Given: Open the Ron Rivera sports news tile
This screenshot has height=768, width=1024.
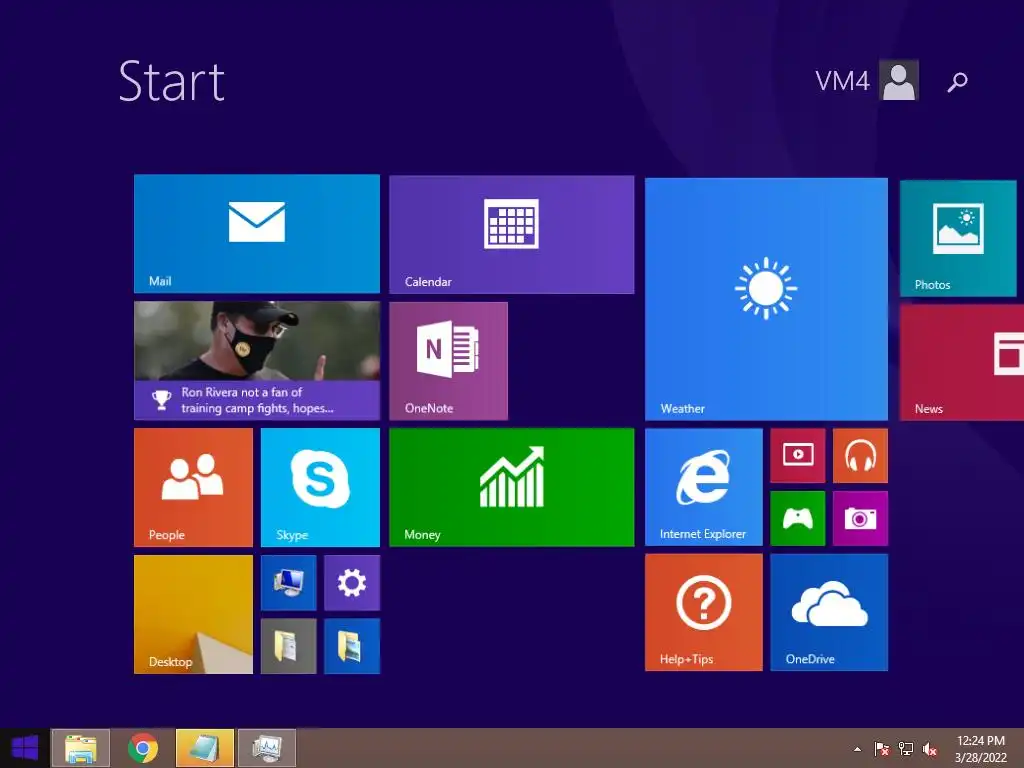Looking at the screenshot, I should [x=257, y=360].
